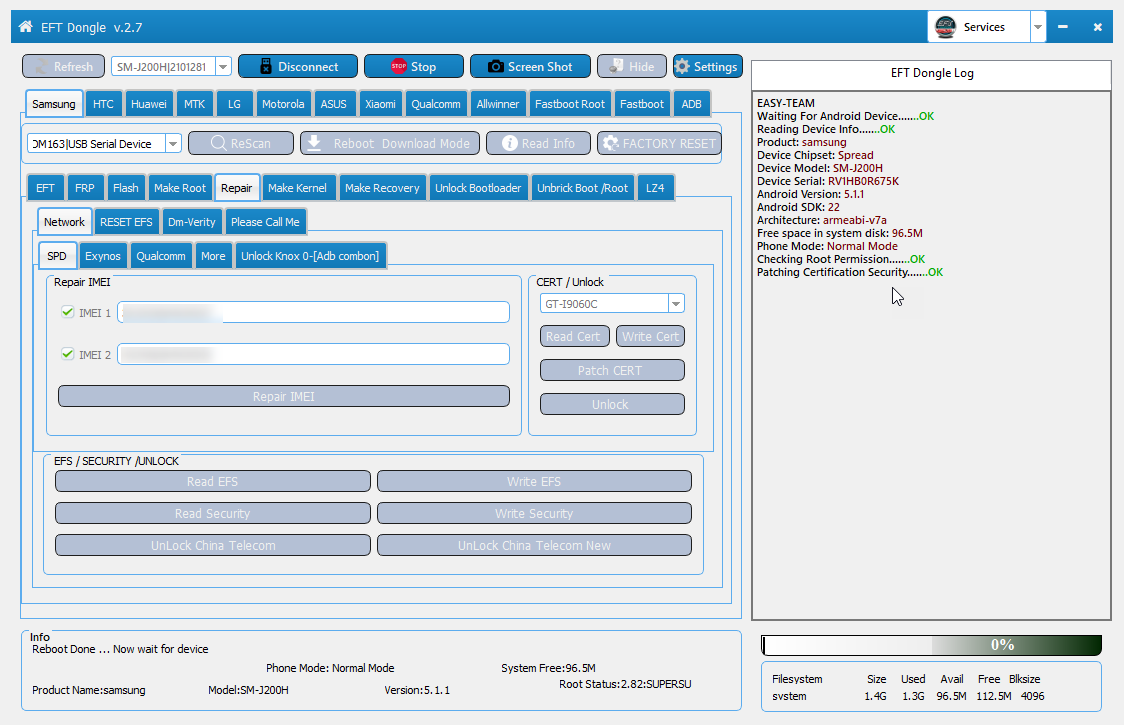
Task: Click the EFT logo beside Services
Action: 946,27
